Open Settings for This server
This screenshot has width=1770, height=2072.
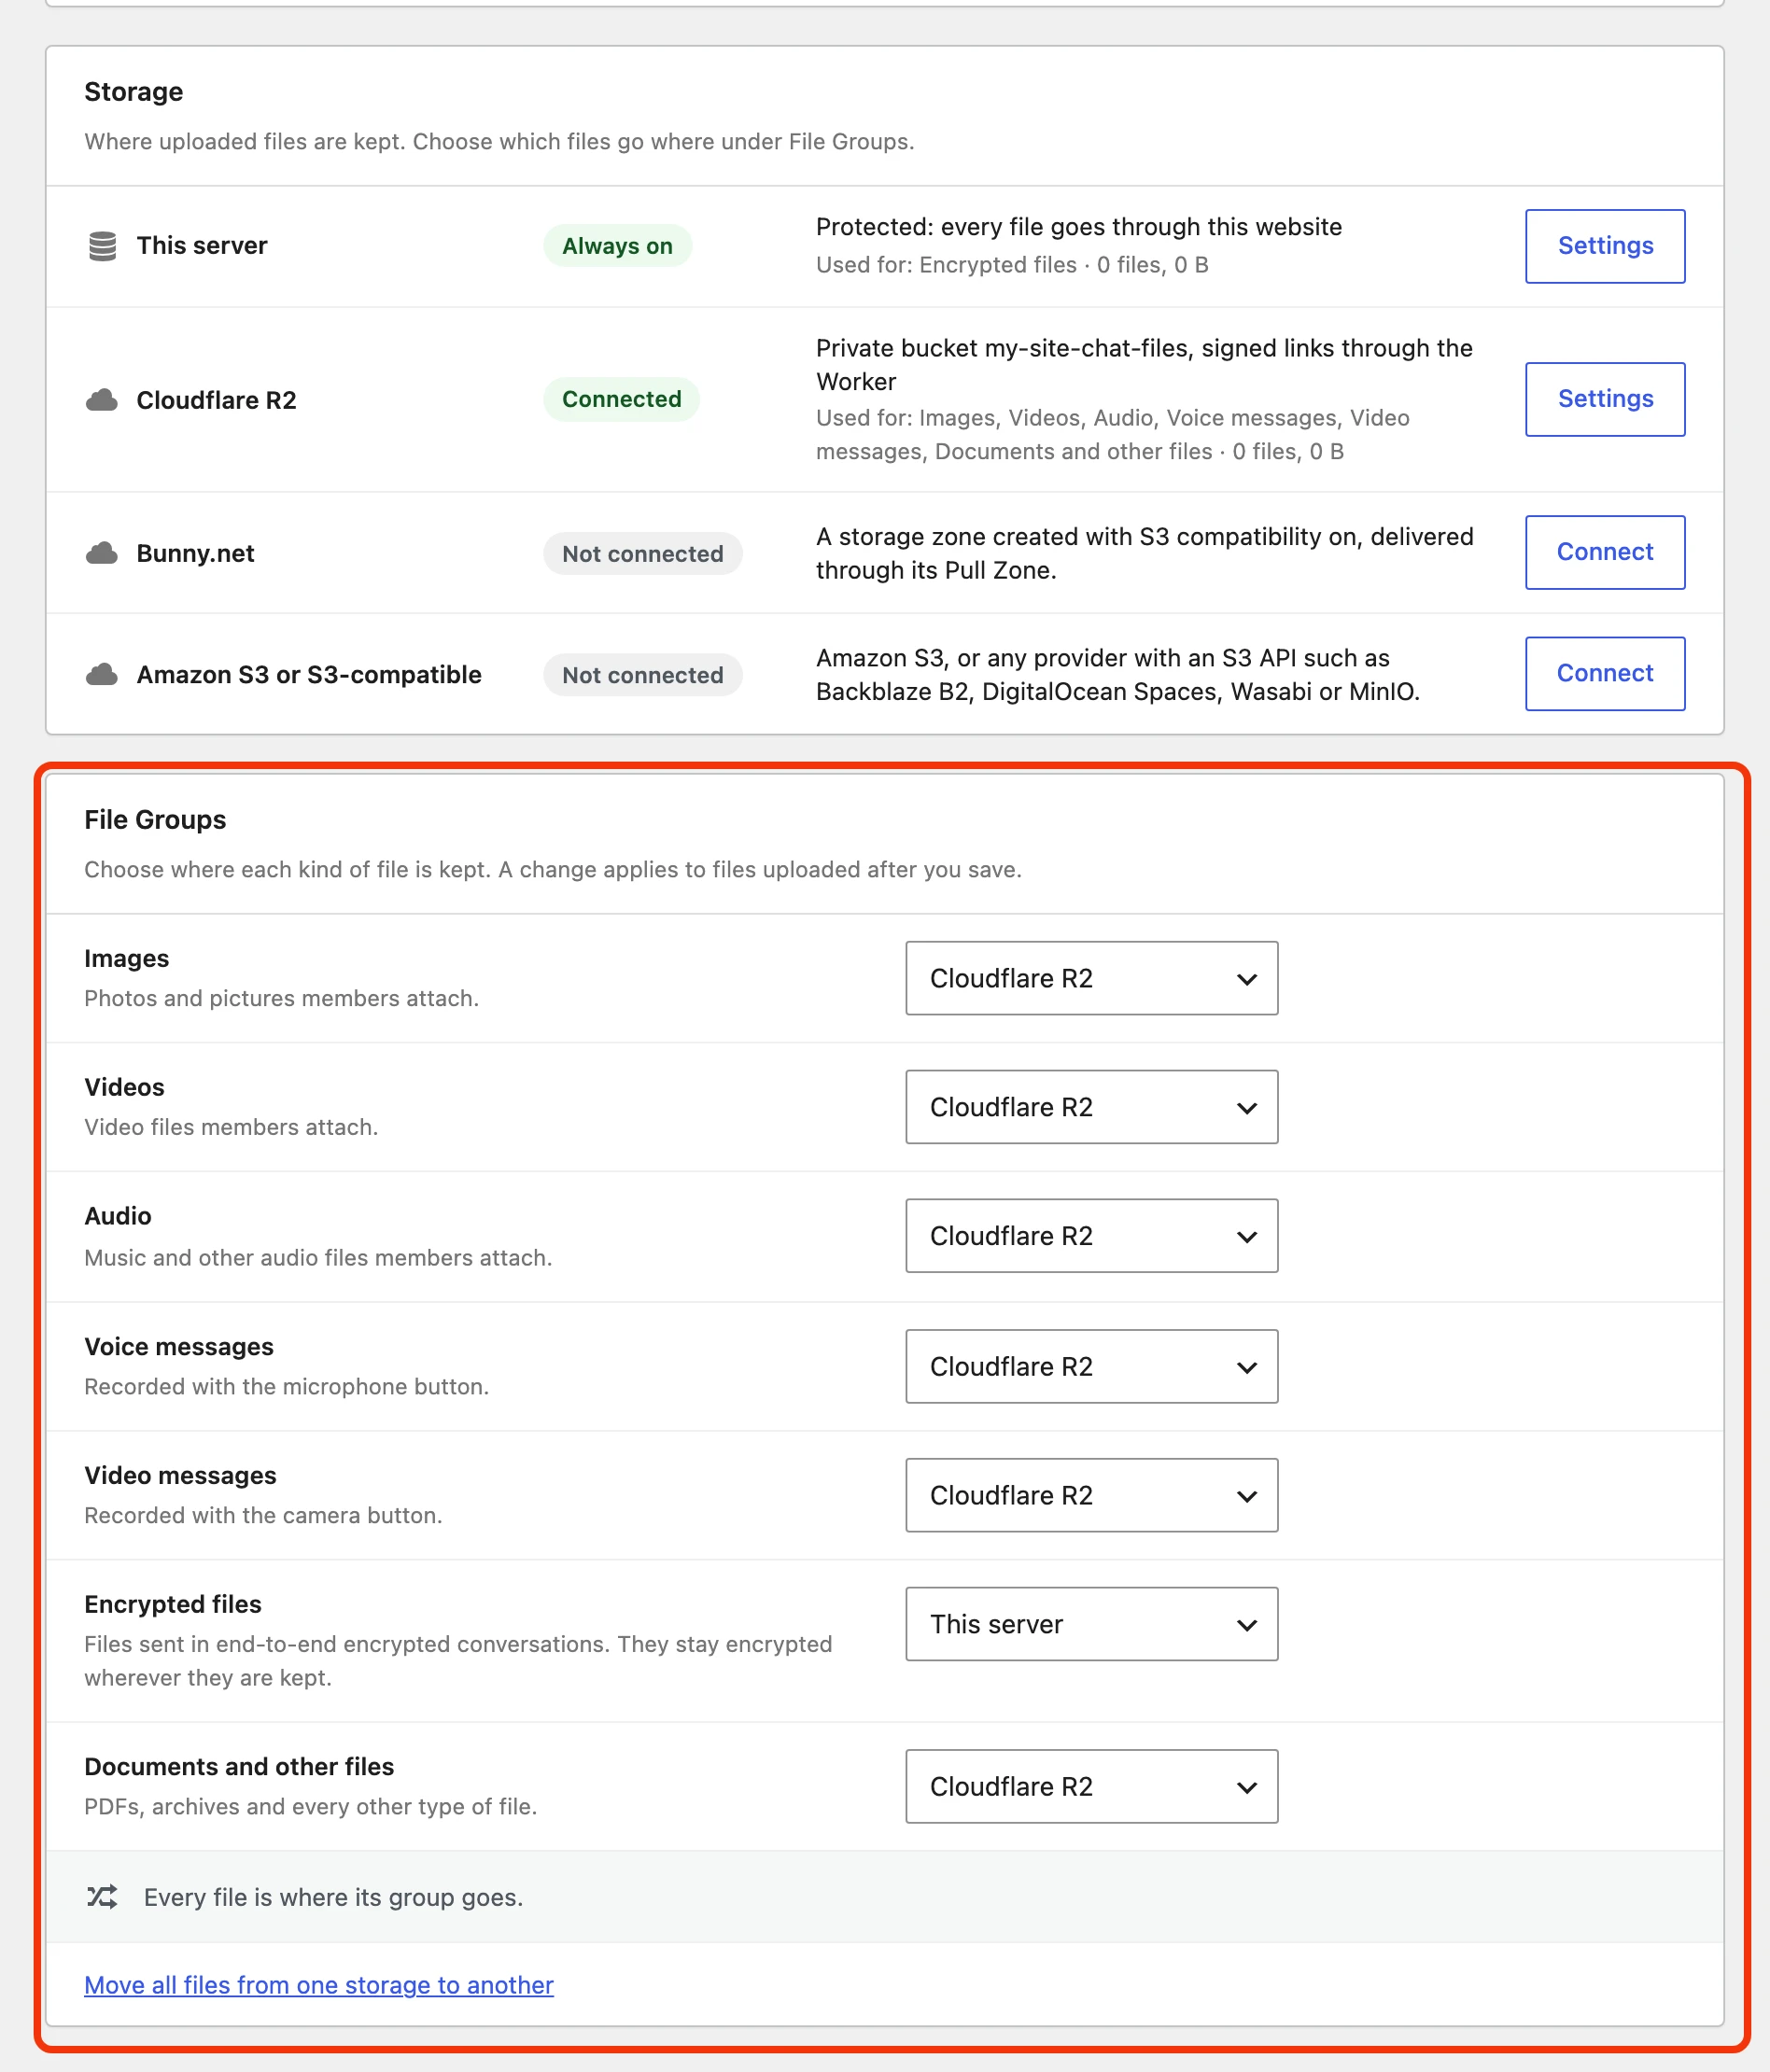1605,246
